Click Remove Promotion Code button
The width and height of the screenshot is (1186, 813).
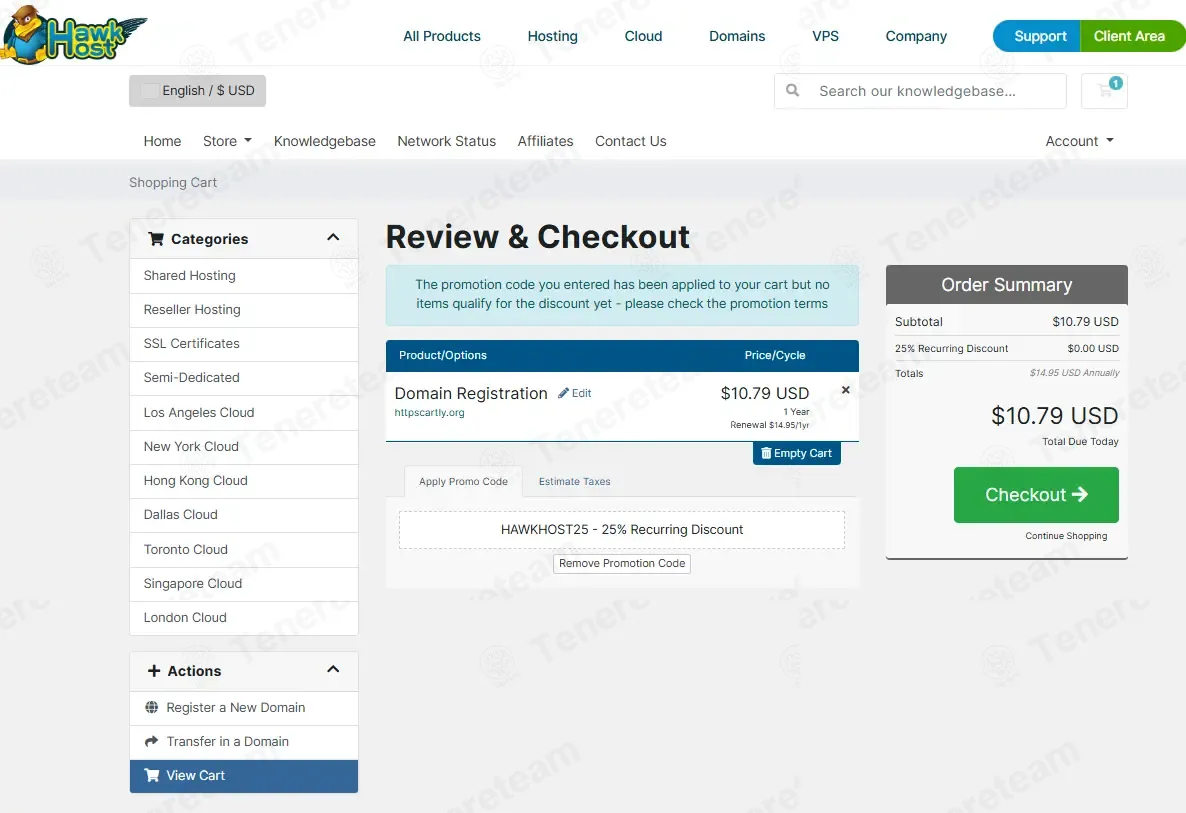(x=622, y=563)
